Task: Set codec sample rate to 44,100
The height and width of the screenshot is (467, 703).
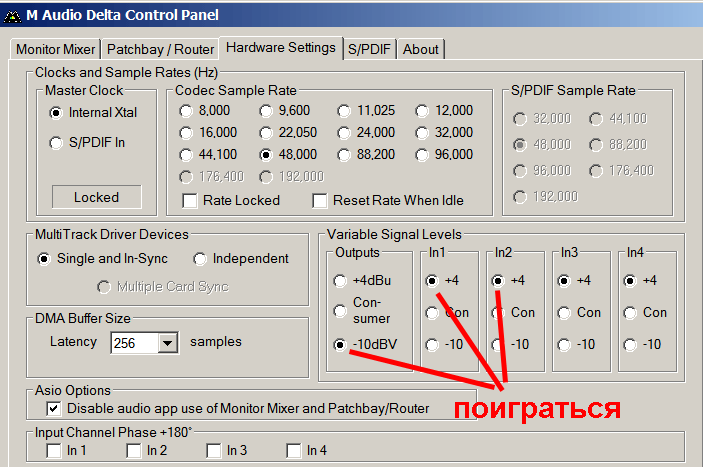Action: pyautogui.click(x=186, y=155)
